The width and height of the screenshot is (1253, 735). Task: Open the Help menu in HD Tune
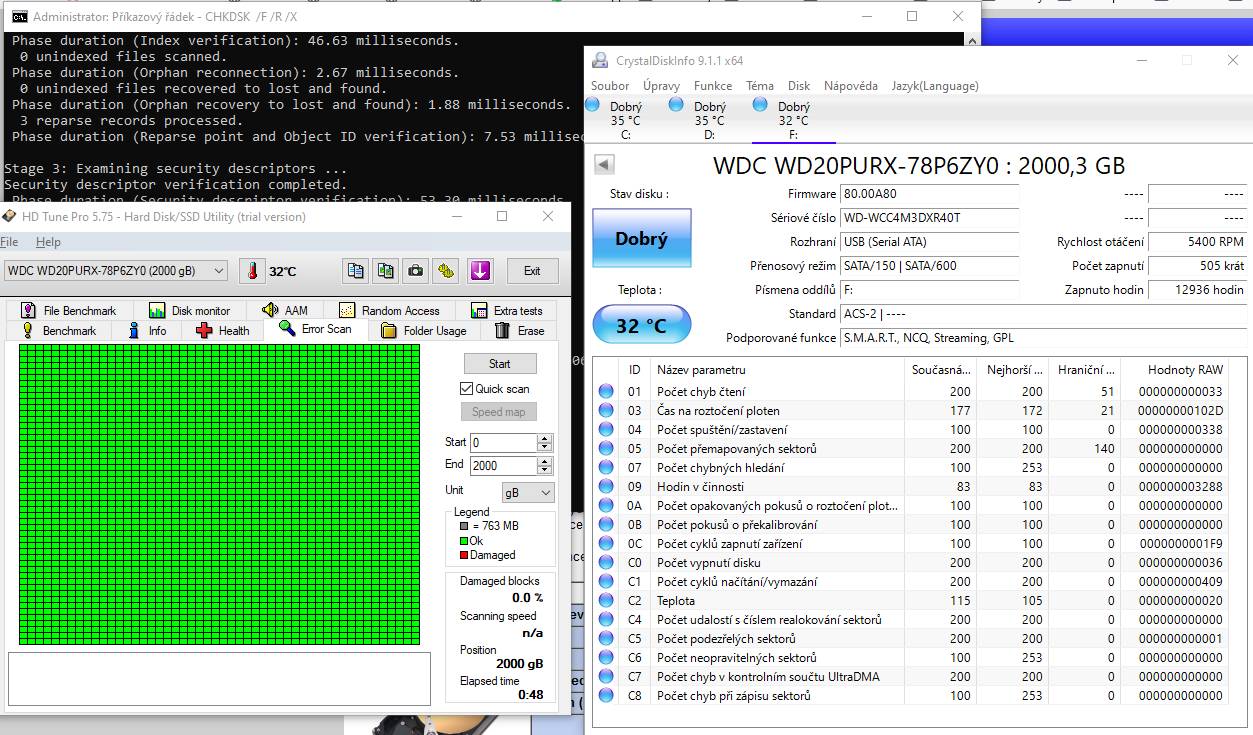pyautogui.click(x=48, y=242)
